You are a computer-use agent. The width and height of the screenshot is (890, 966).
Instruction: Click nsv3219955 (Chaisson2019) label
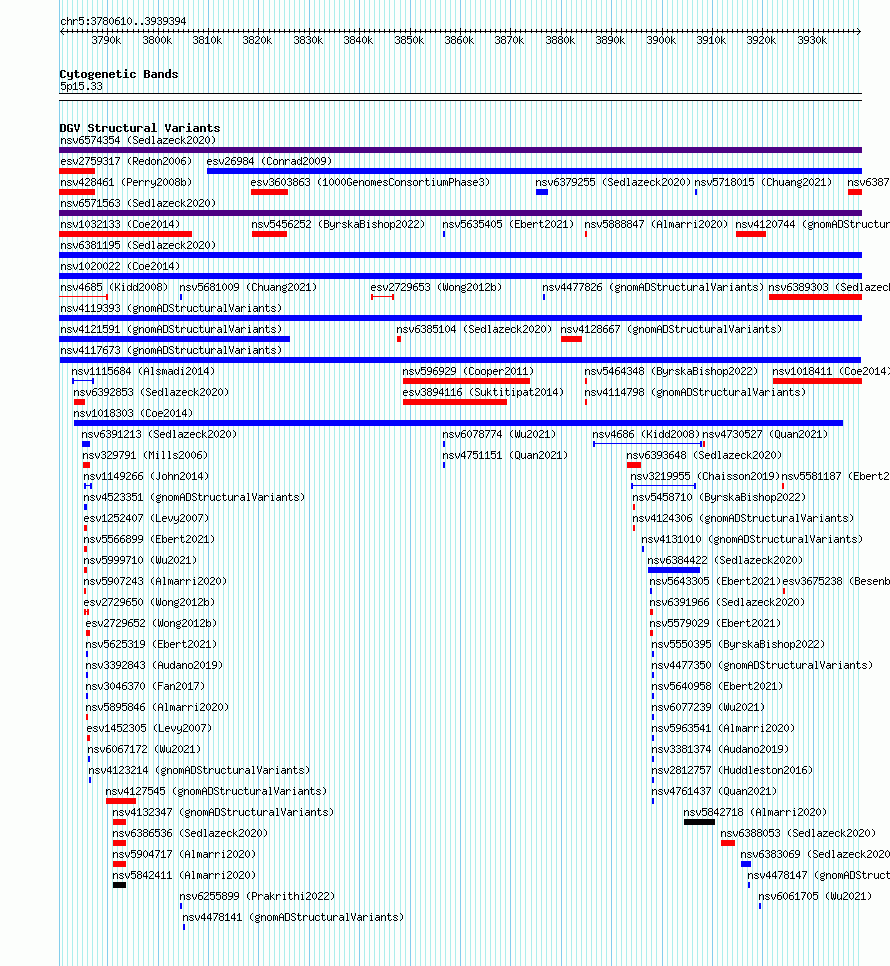pyautogui.click(x=705, y=476)
